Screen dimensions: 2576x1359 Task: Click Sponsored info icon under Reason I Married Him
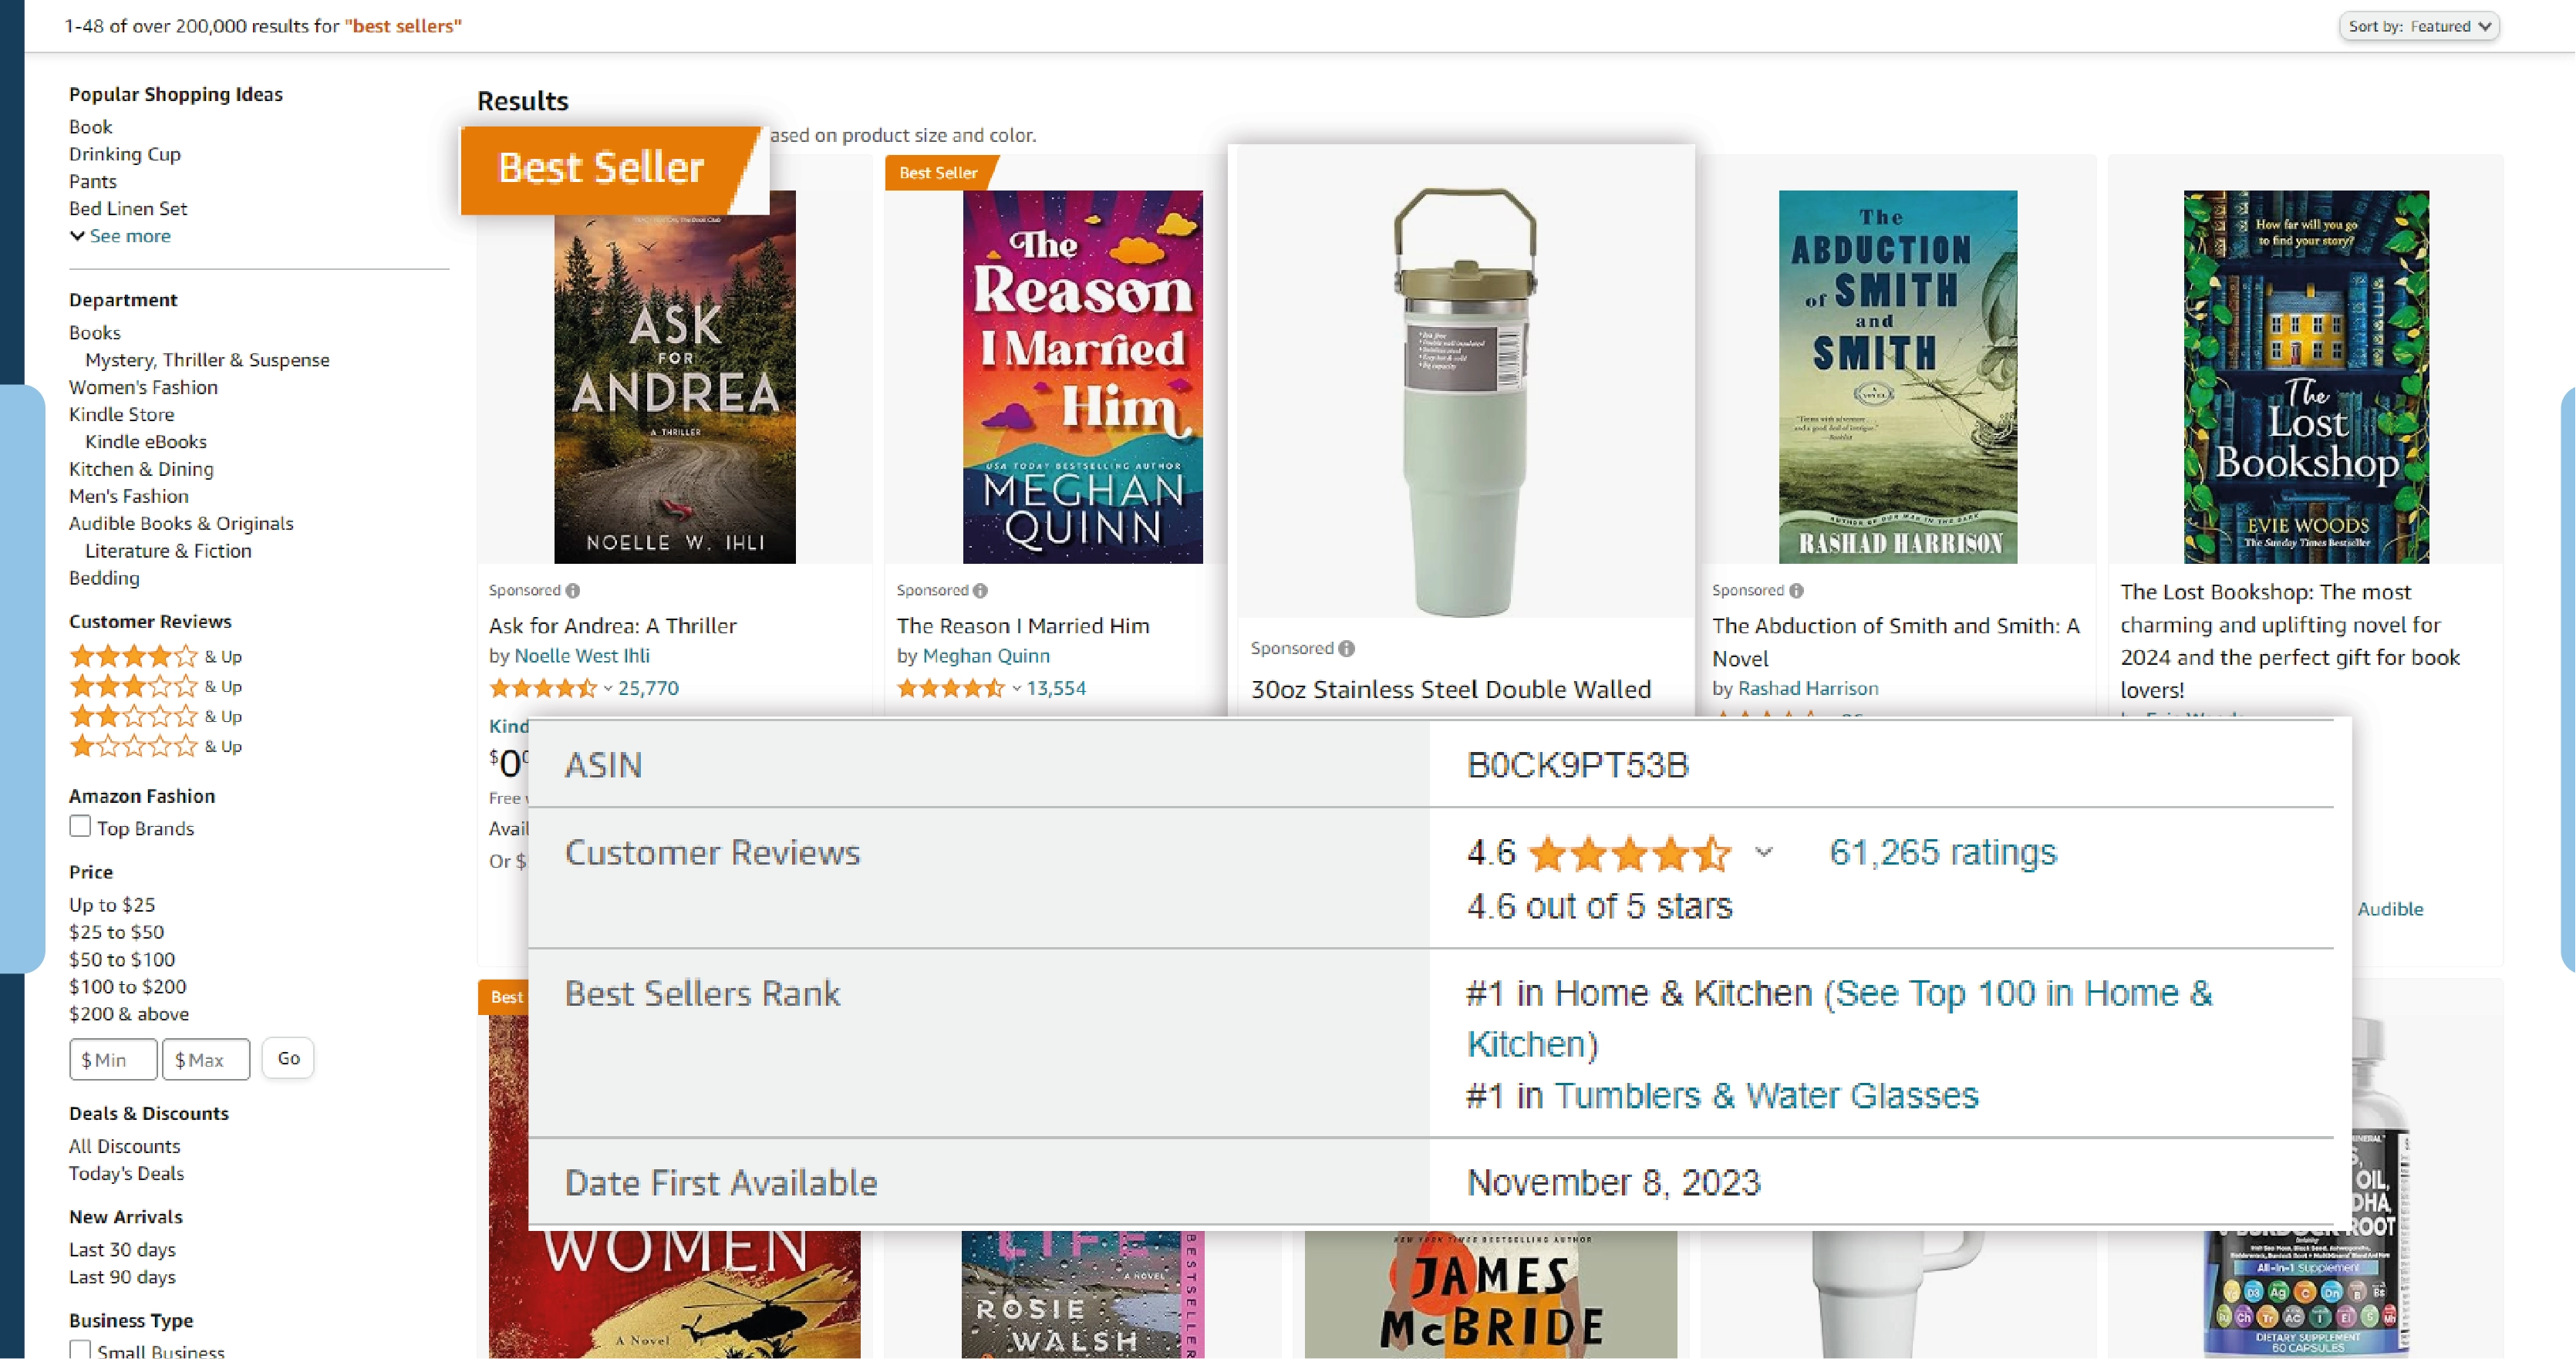click(x=980, y=590)
